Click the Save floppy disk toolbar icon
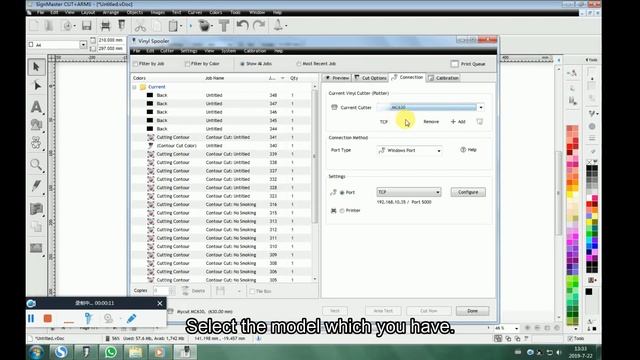This screenshot has height=360, width=640. (87, 26)
